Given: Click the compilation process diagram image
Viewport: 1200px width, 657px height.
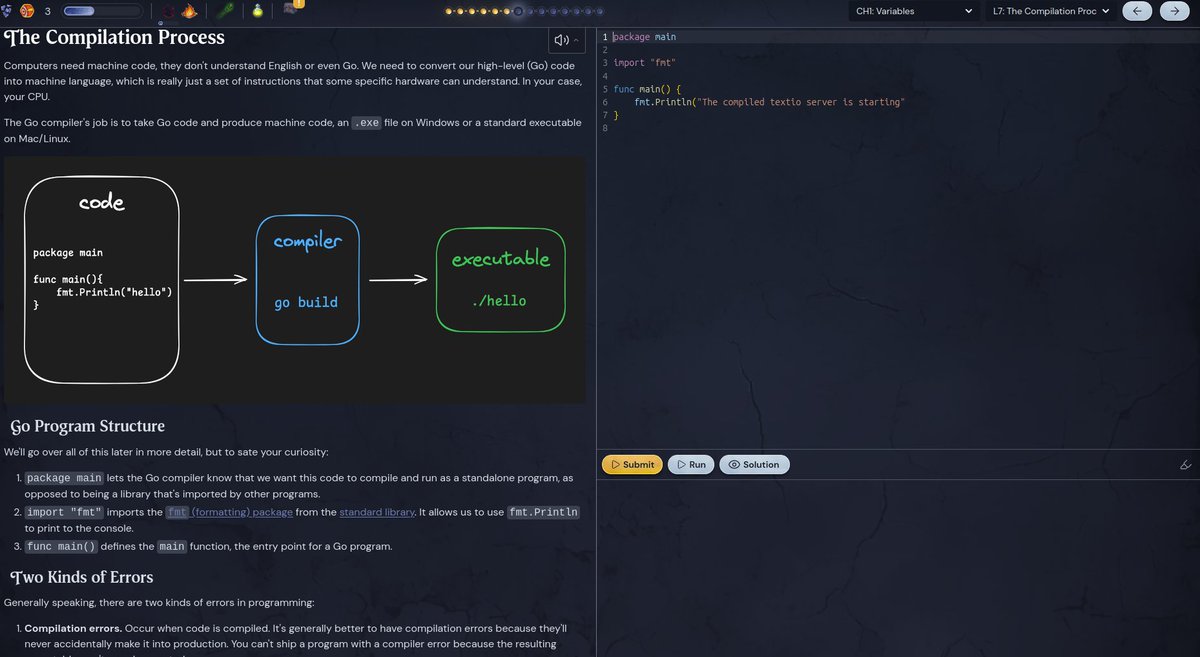Looking at the screenshot, I should coord(295,278).
